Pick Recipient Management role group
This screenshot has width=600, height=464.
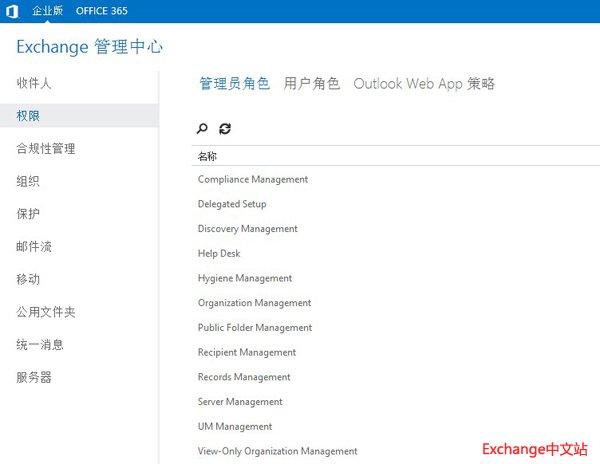(x=247, y=352)
